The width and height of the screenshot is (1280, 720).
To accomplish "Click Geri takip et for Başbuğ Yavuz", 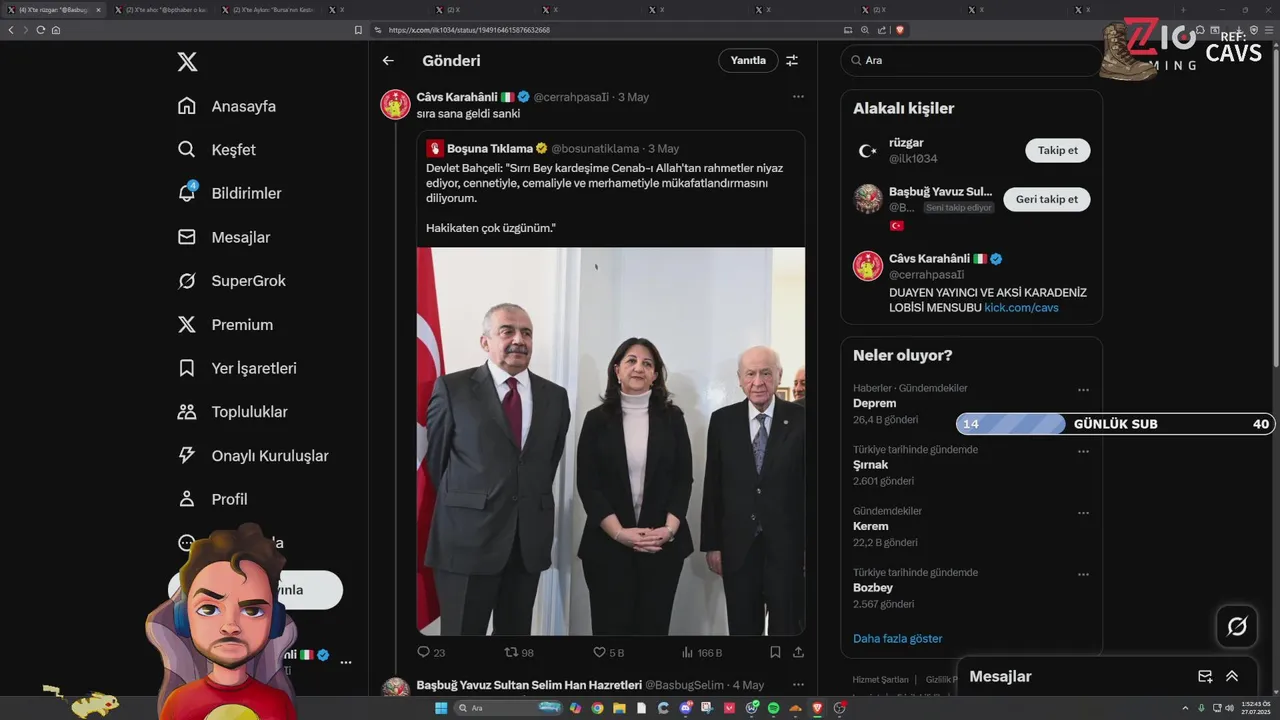I will [x=1047, y=199].
